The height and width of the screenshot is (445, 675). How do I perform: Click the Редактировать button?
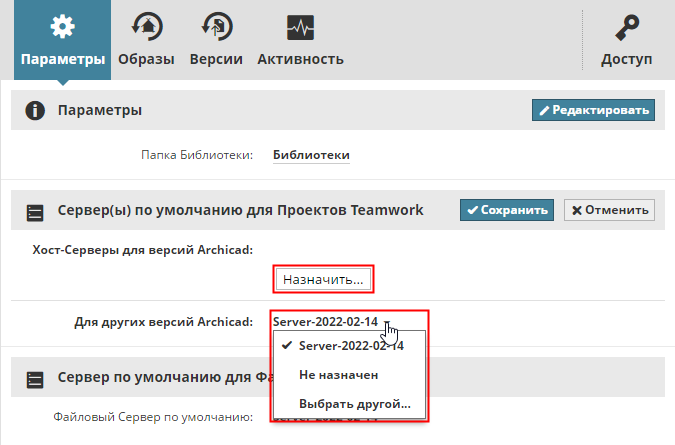tap(593, 110)
